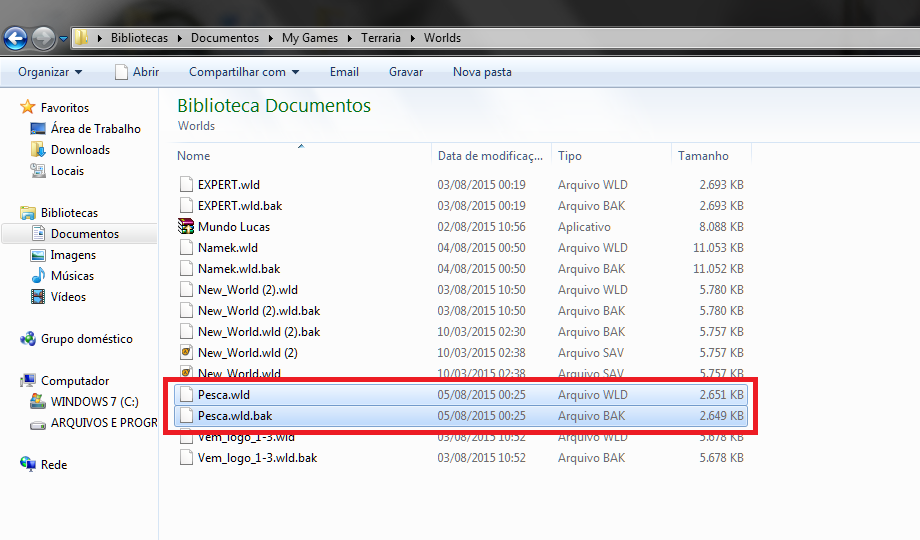
Task: Click the New_World (2).wld file icon
Action: tap(186, 289)
